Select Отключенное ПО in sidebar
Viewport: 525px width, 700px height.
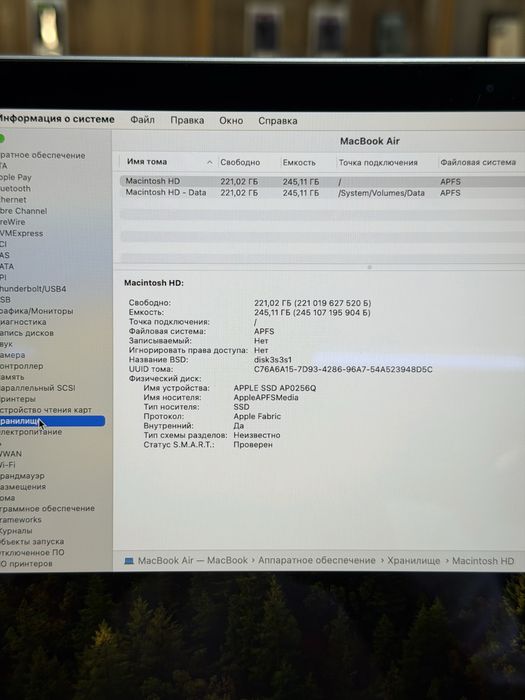pos(32,552)
